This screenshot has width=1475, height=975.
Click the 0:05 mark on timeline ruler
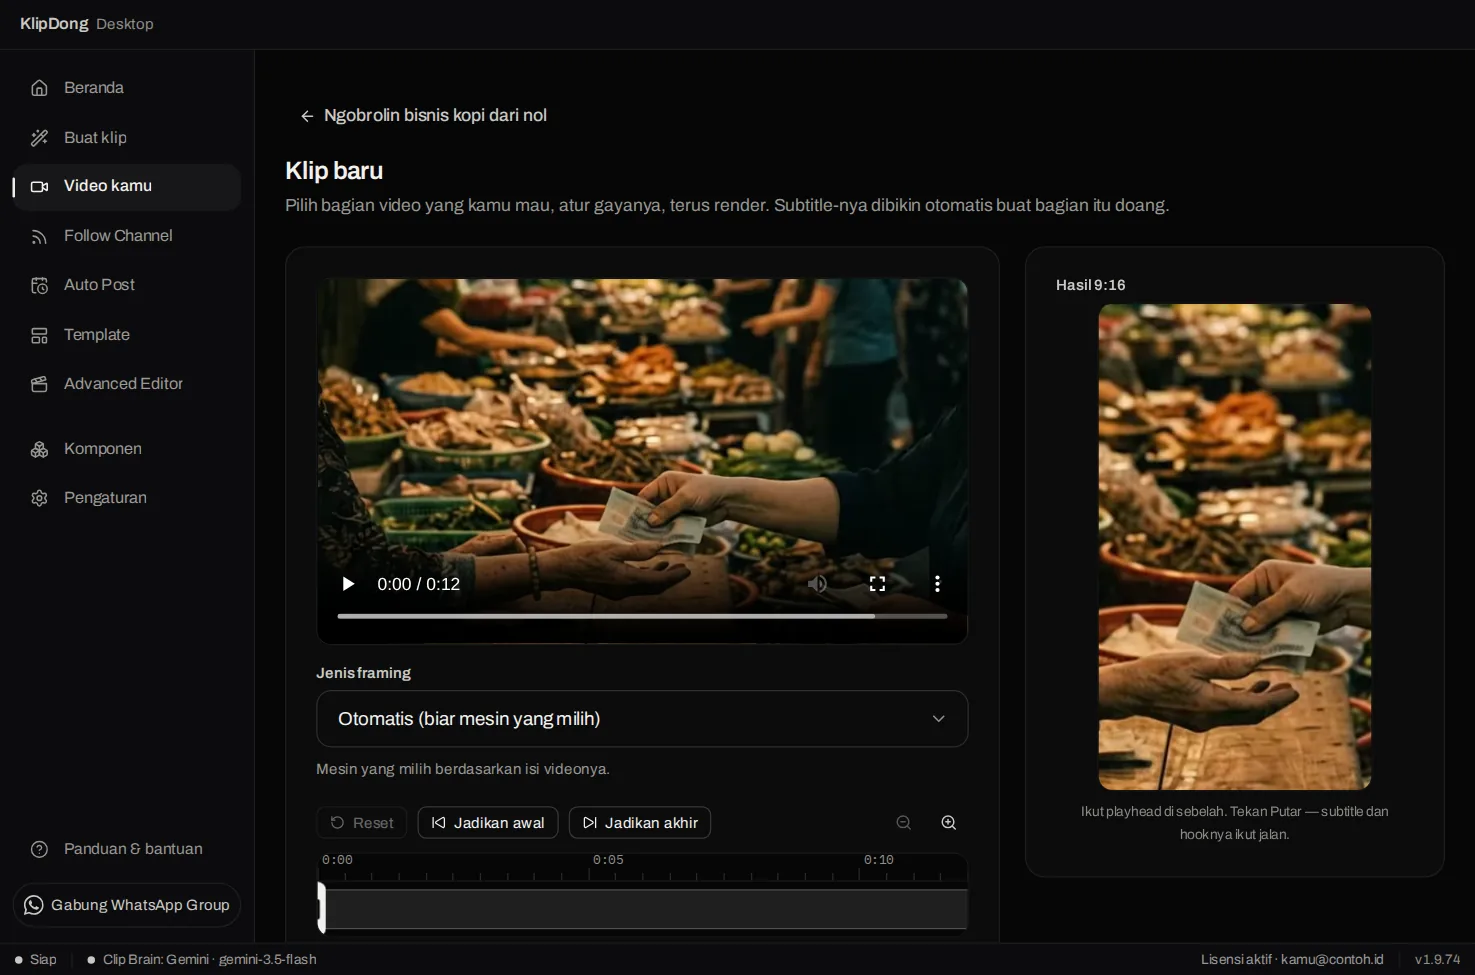[x=608, y=860]
